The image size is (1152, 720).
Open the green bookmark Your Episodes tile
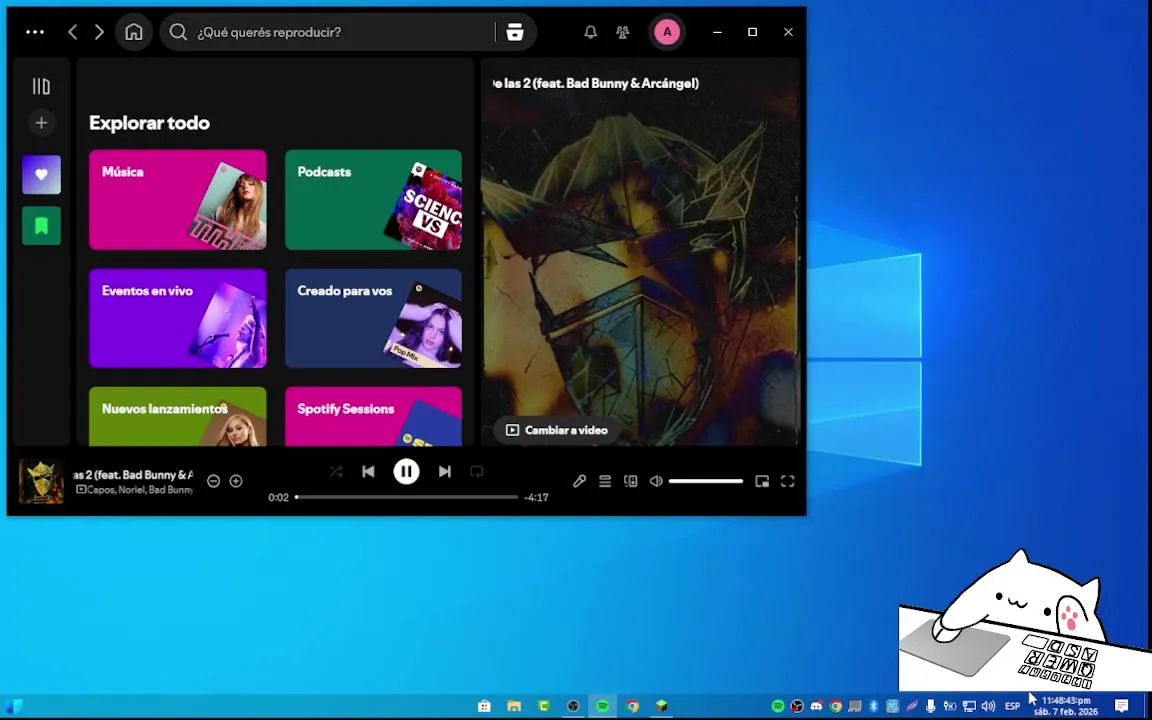click(41, 226)
